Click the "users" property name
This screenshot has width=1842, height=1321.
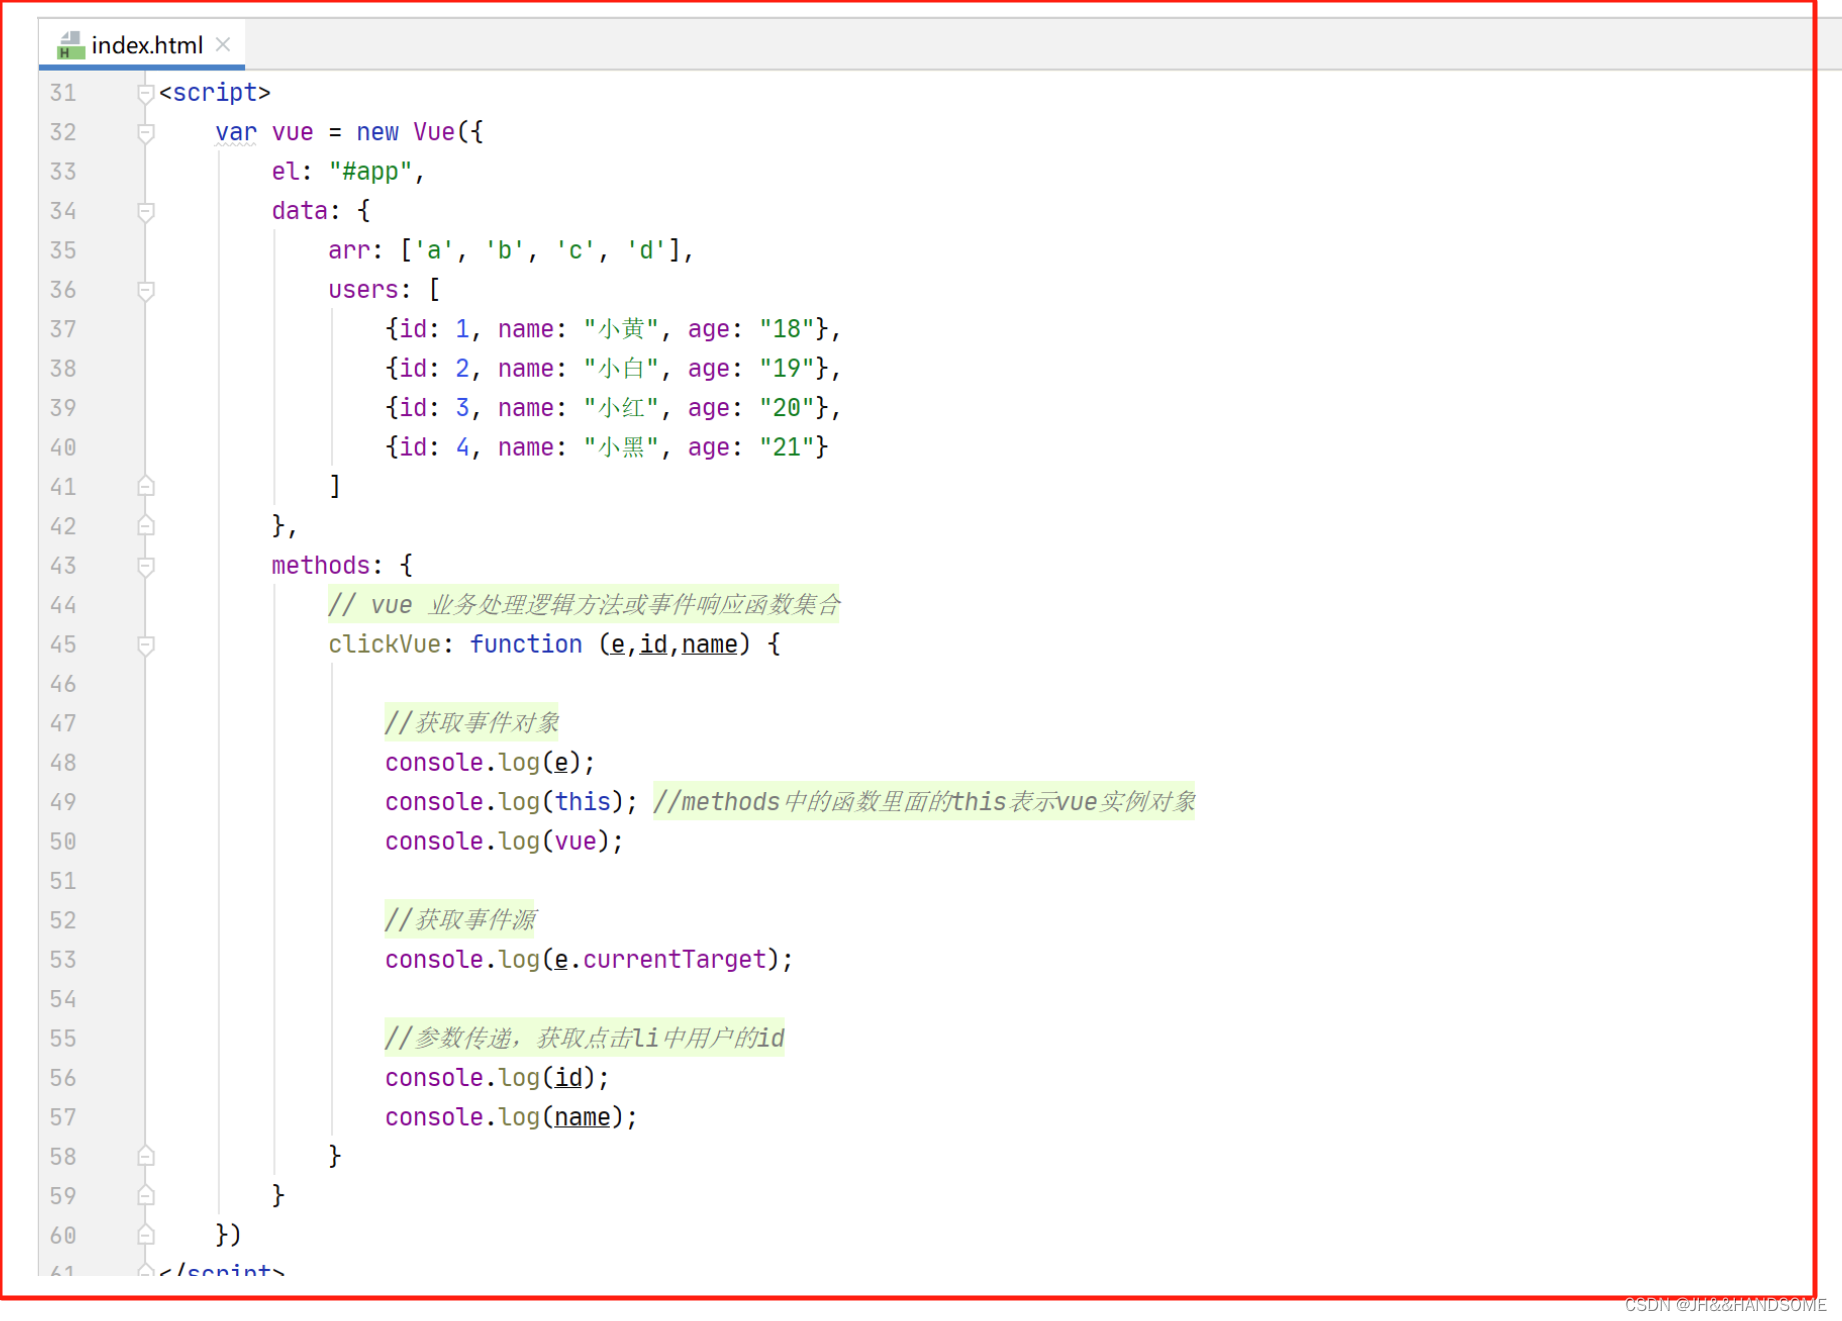click(364, 290)
